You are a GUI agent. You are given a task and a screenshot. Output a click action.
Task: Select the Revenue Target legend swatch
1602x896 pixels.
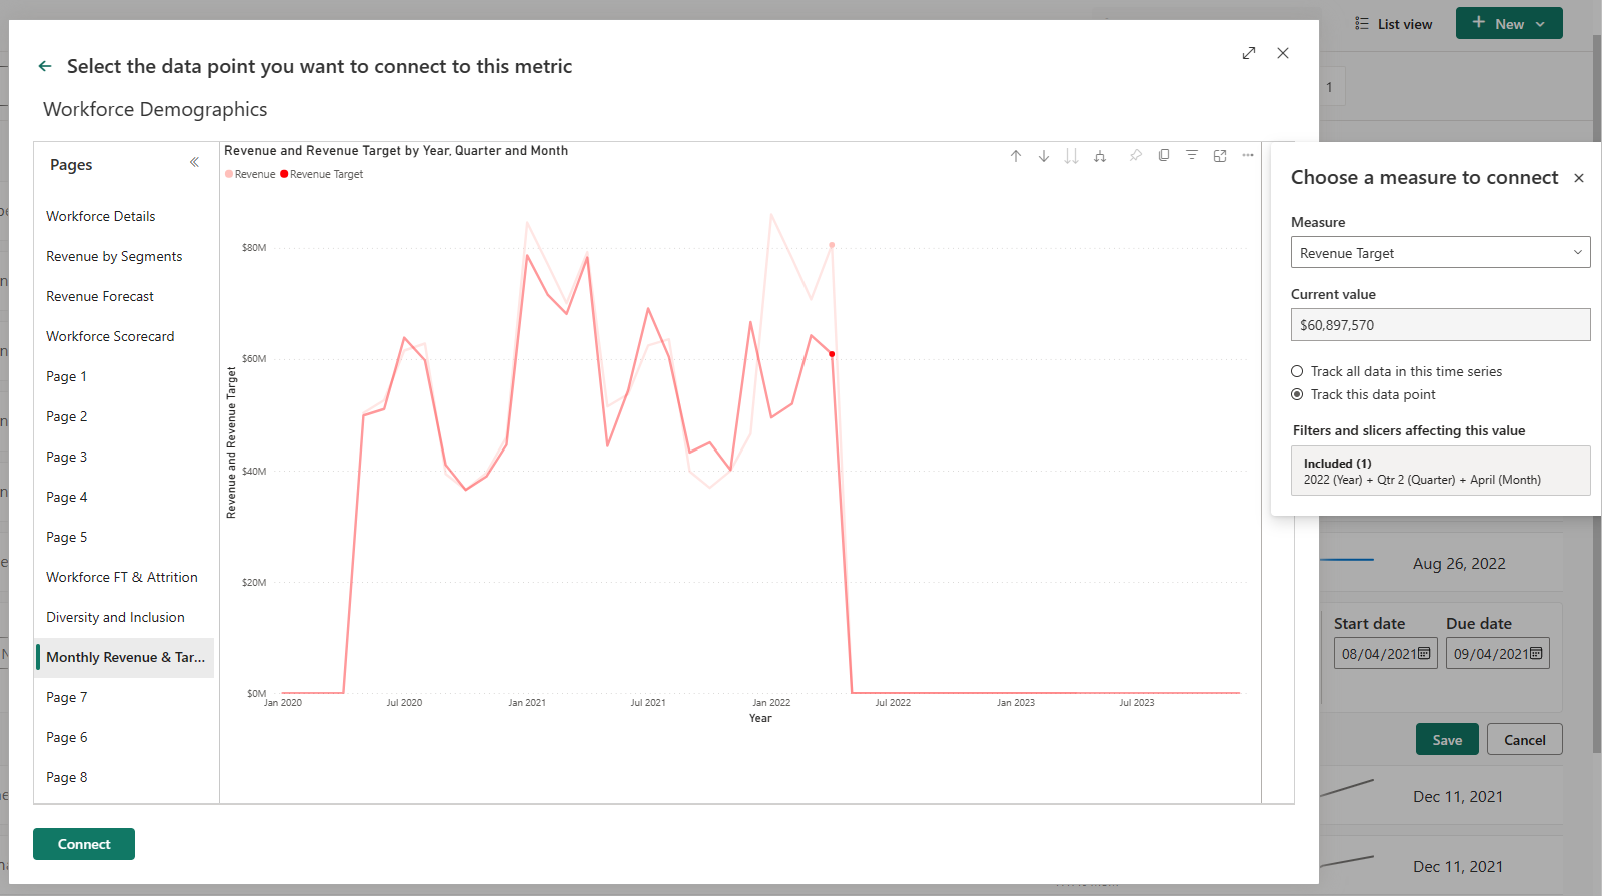pos(286,173)
